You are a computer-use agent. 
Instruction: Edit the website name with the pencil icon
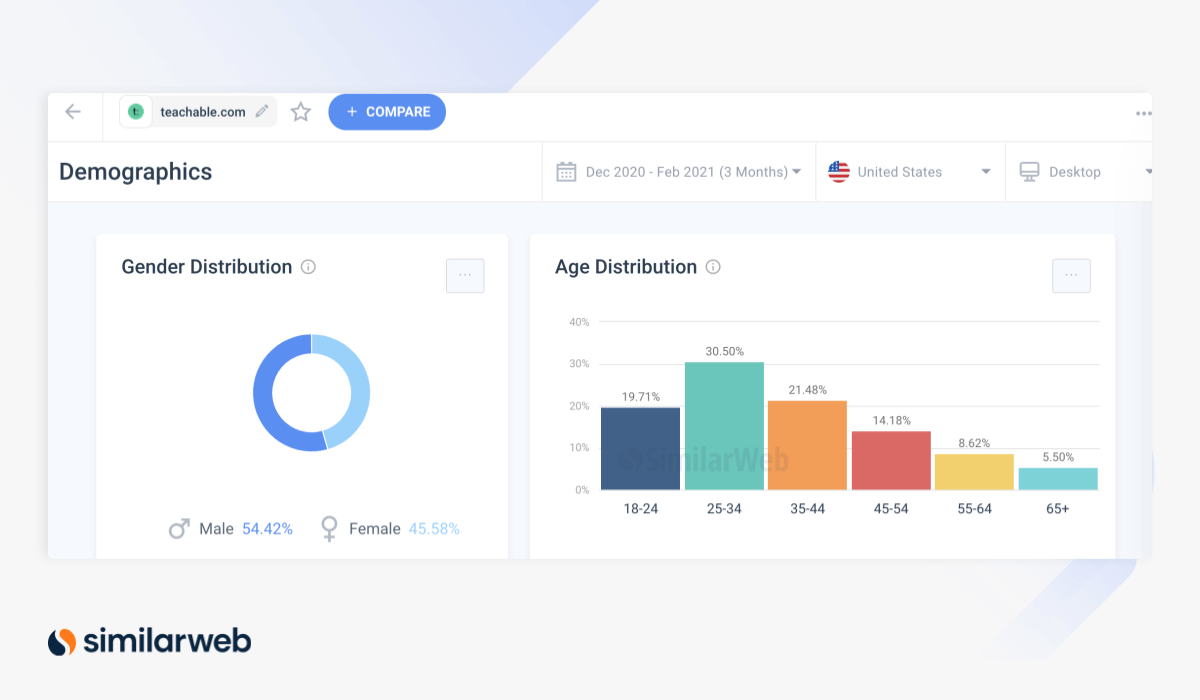pyautogui.click(x=261, y=111)
